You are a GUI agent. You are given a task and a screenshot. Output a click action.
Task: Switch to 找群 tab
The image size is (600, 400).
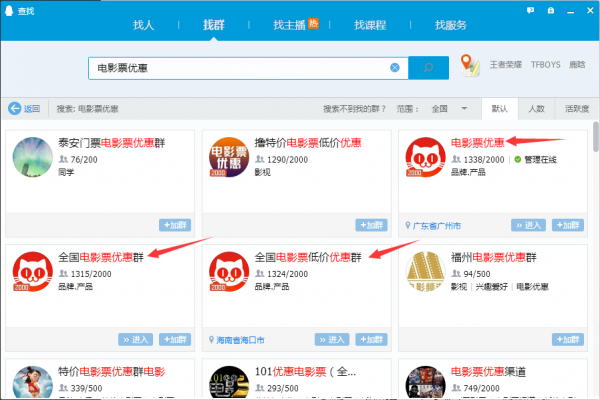point(214,25)
